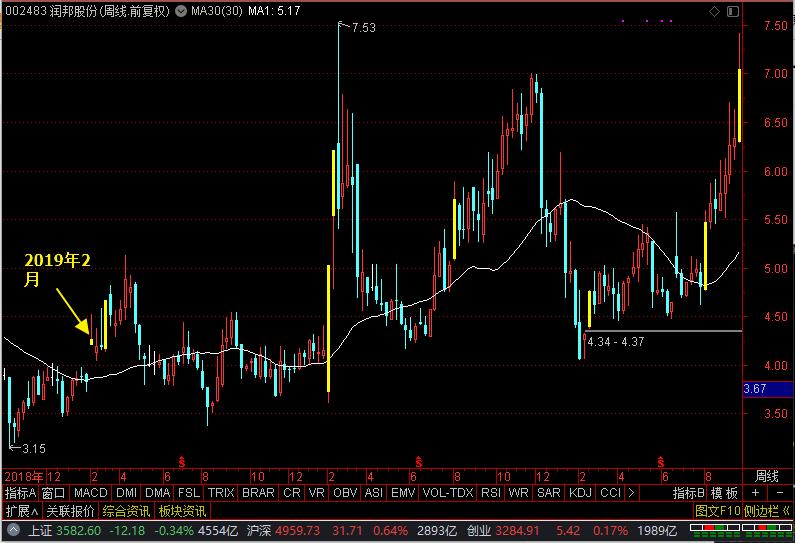795x543 pixels.
Task: Click the 指标A button
Action: [x=20, y=493]
